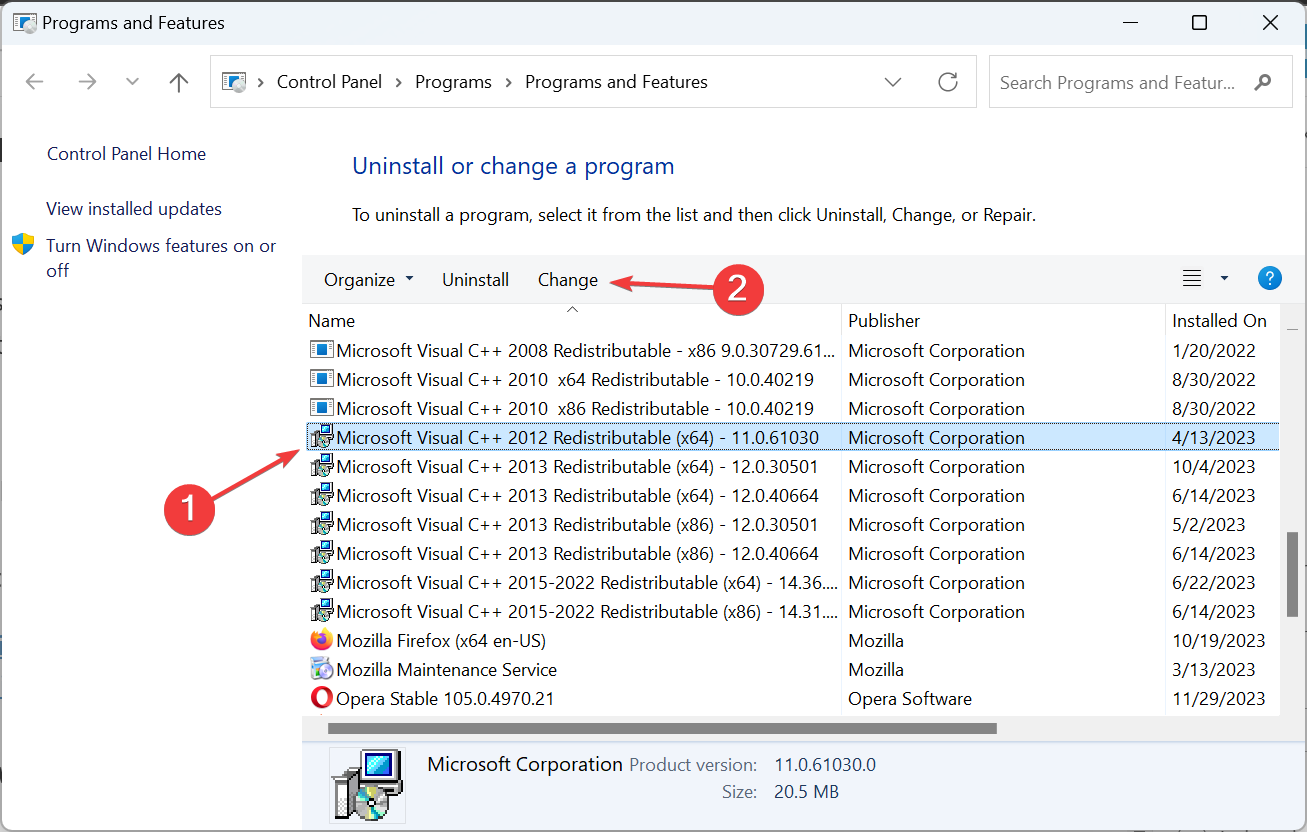Click the Uninstall toolbar button
Screen dimensions: 1307x832
tap(476, 280)
